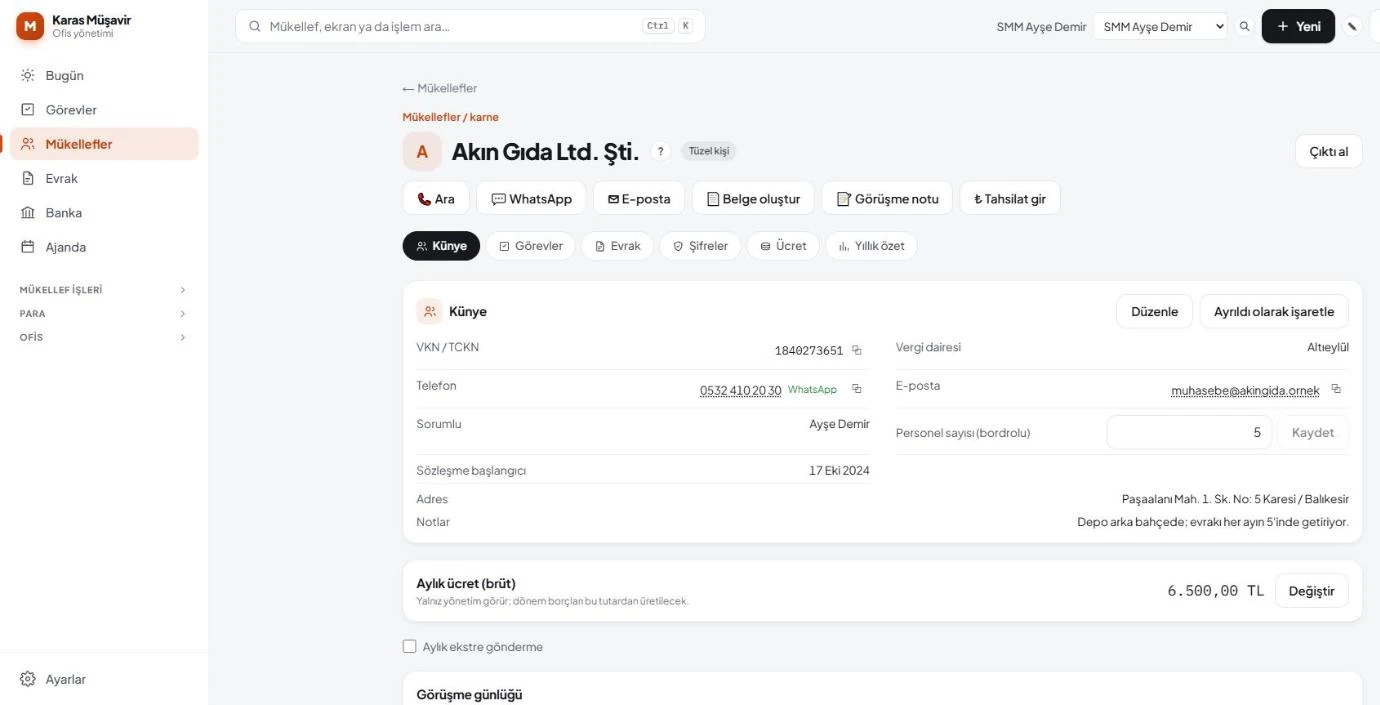The height and width of the screenshot is (705, 1380).
Task: Select the Künye tab
Action: (441, 246)
